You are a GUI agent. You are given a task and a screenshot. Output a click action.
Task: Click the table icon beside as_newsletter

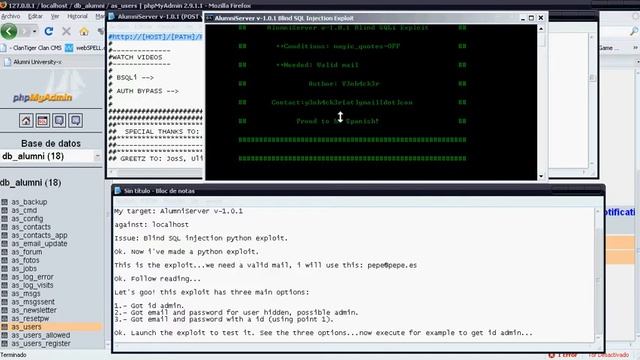click(4, 310)
